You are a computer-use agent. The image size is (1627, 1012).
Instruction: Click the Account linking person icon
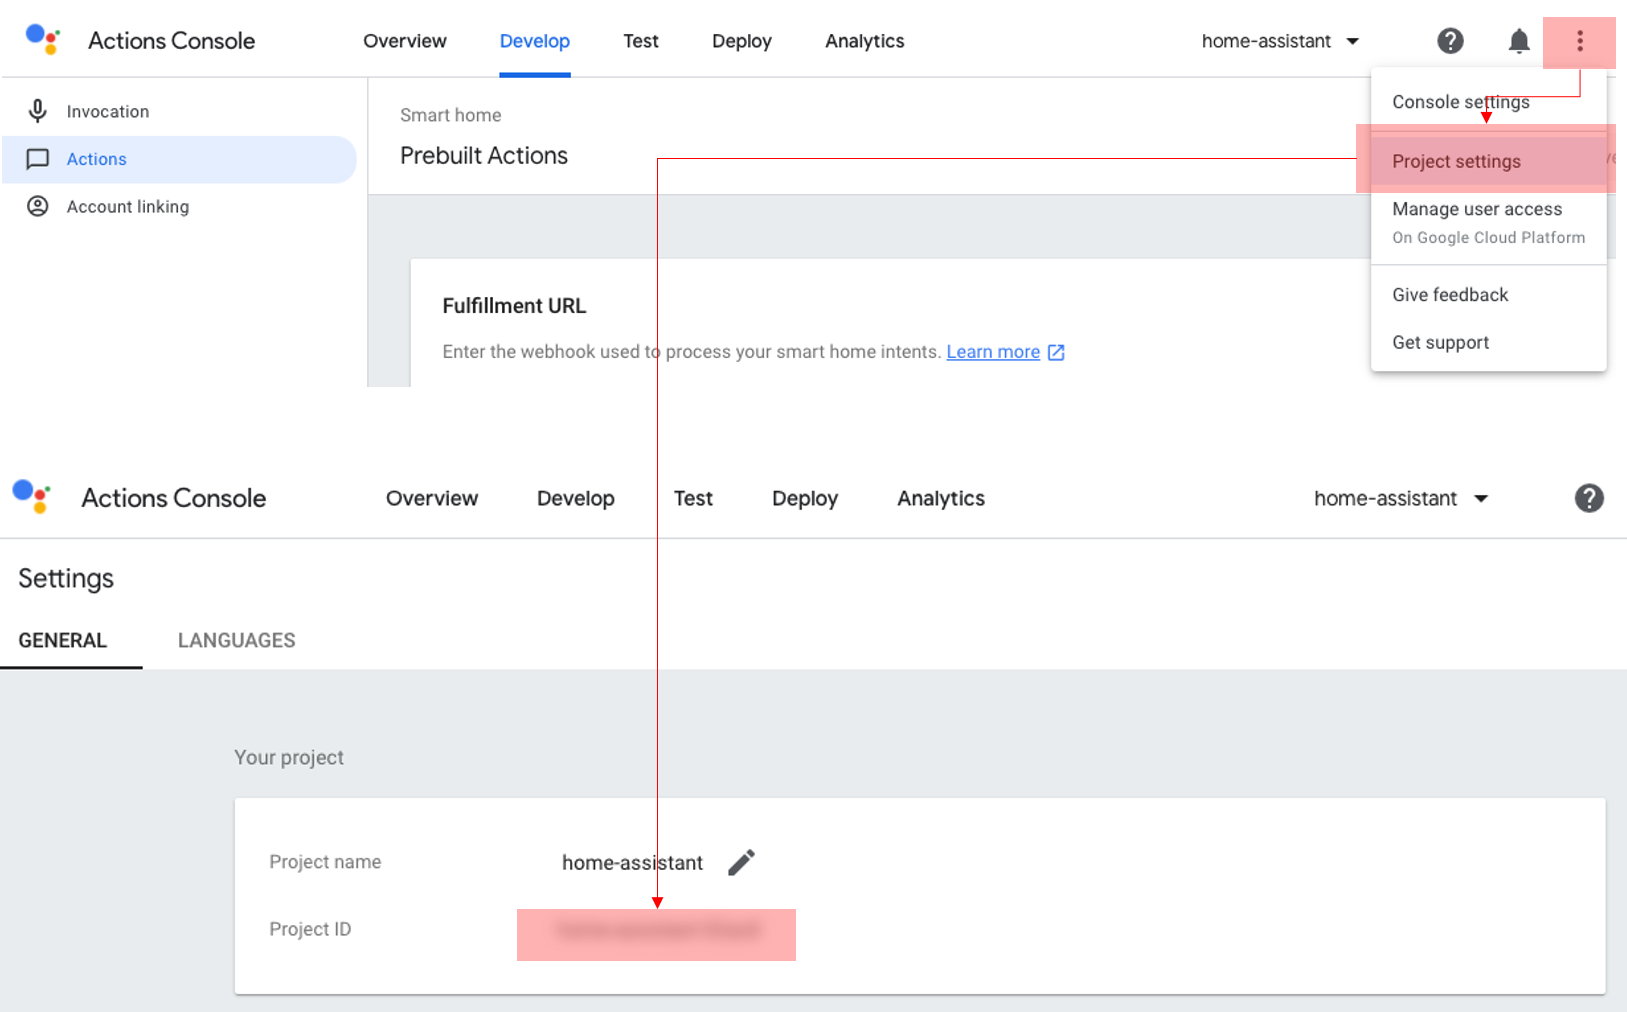click(38, 206)
